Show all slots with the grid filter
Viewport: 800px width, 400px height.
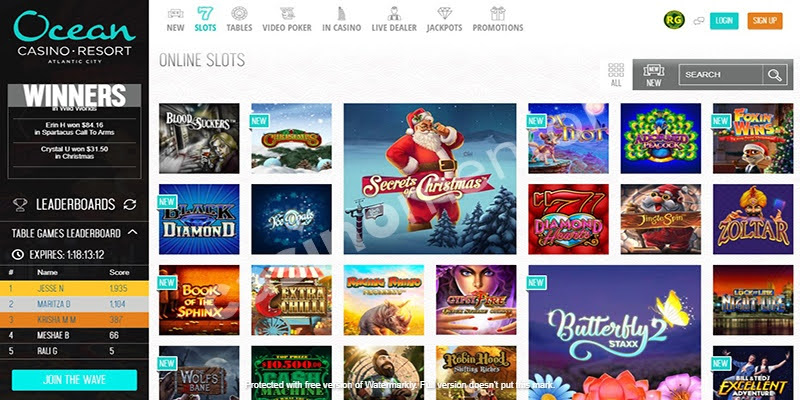click(616, 74)
